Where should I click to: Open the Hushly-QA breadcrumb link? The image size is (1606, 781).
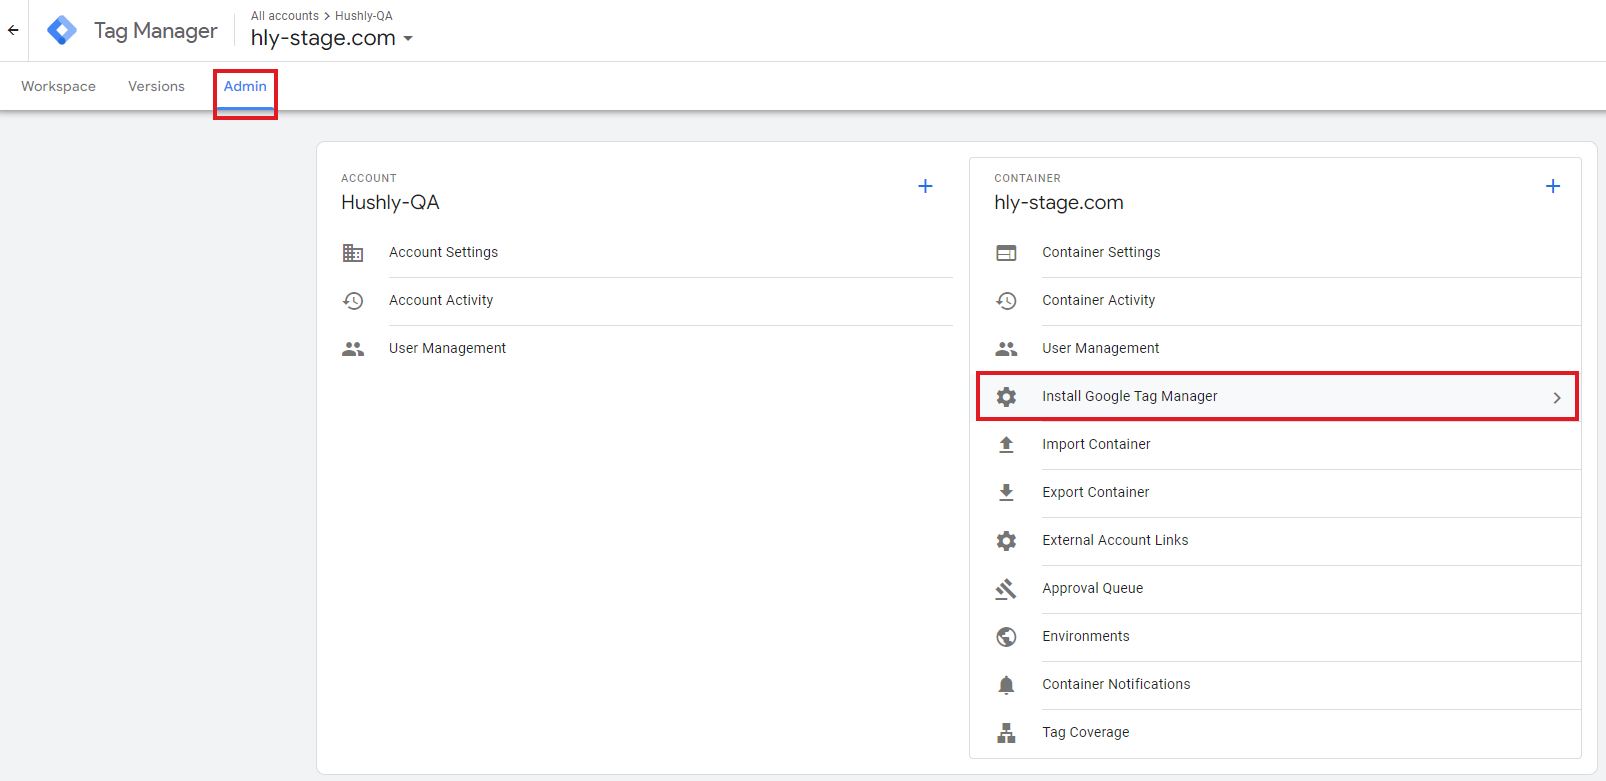pyautogui.click(x=364, y=16)
